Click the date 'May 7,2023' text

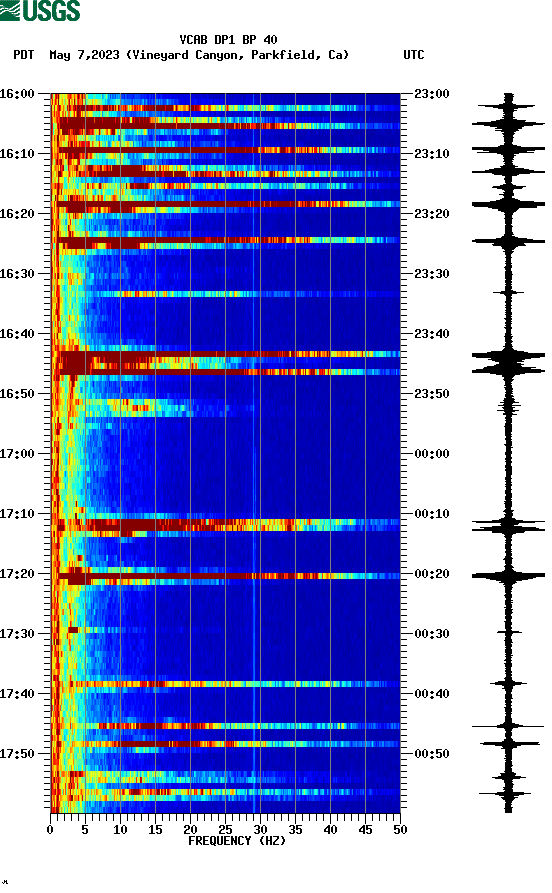pyautogui.click(x=84, y=55)
